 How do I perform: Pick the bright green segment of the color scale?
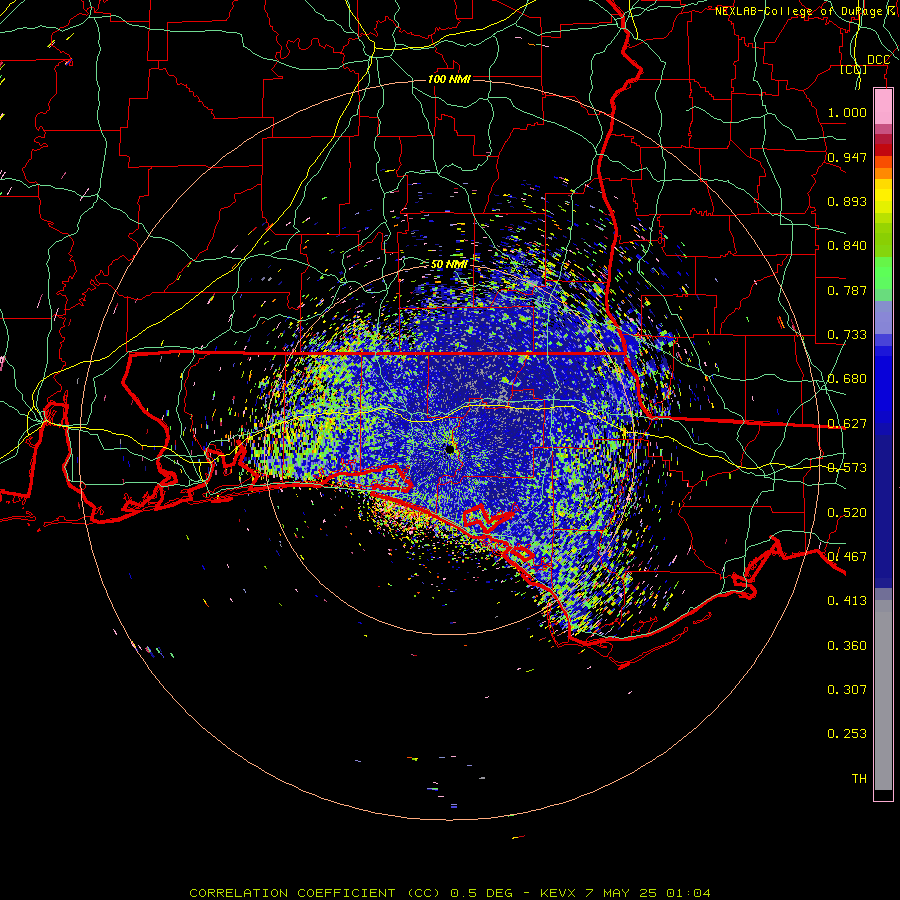pyautogui.click(x=883, y=273)
